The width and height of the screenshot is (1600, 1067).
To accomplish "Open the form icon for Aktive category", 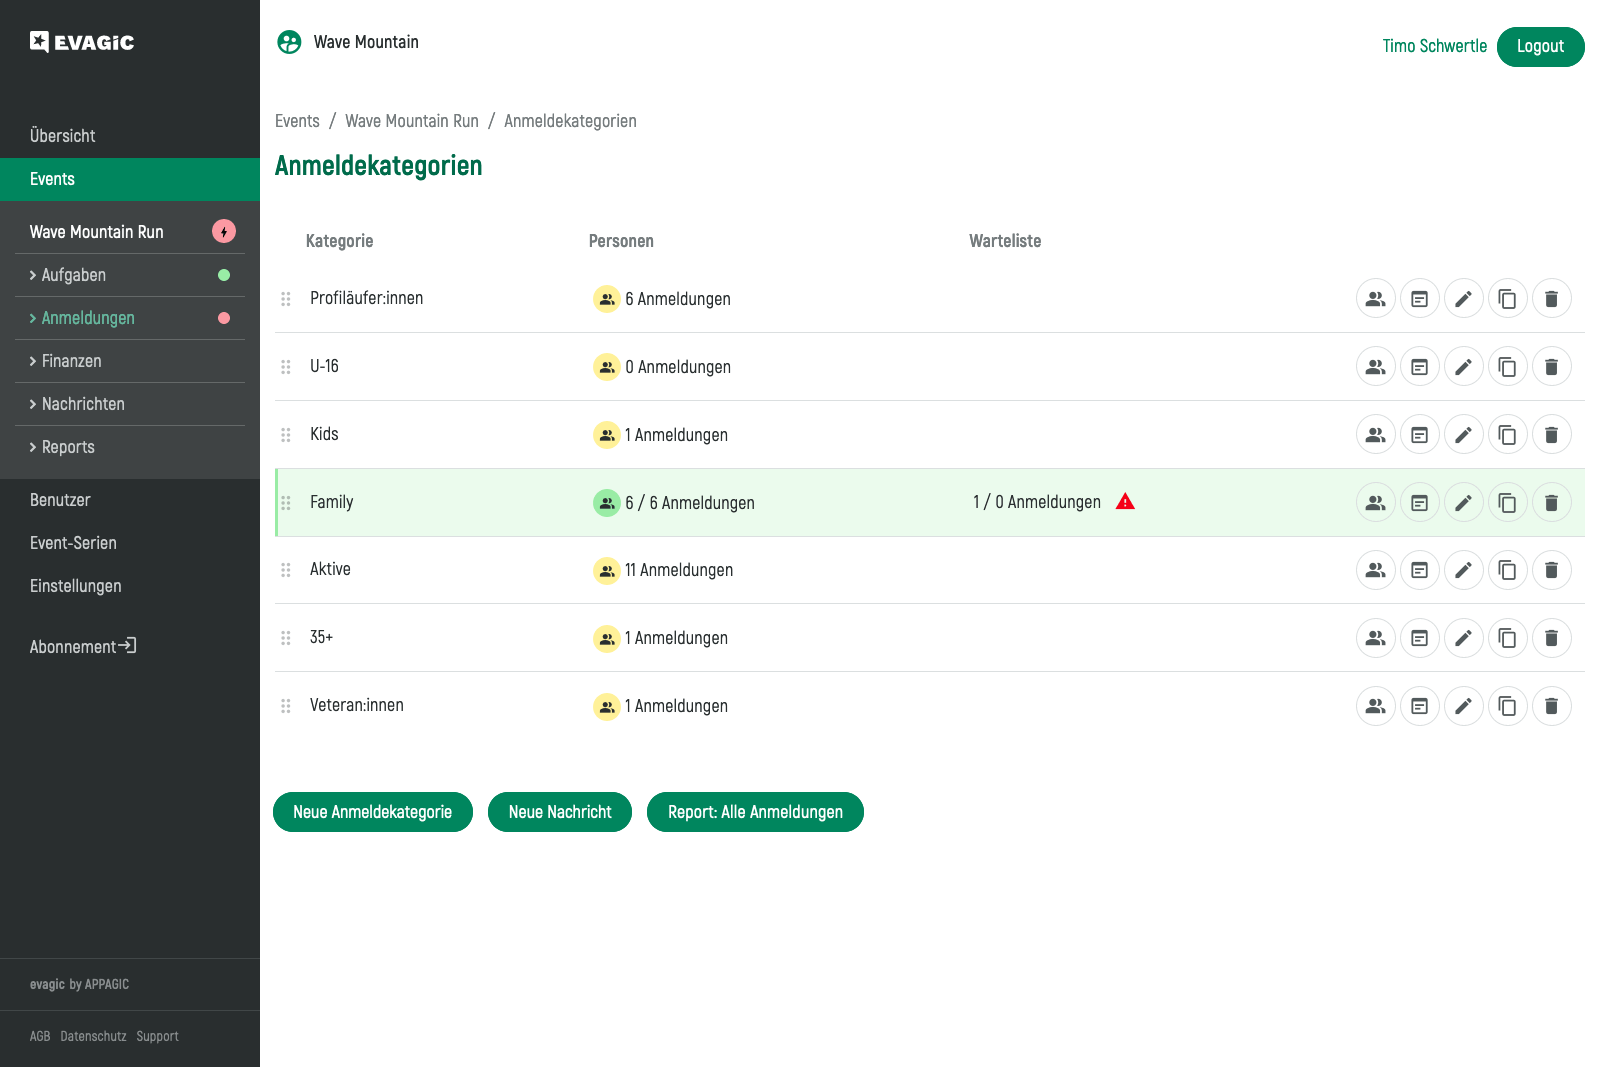I will pos(1419,570).
